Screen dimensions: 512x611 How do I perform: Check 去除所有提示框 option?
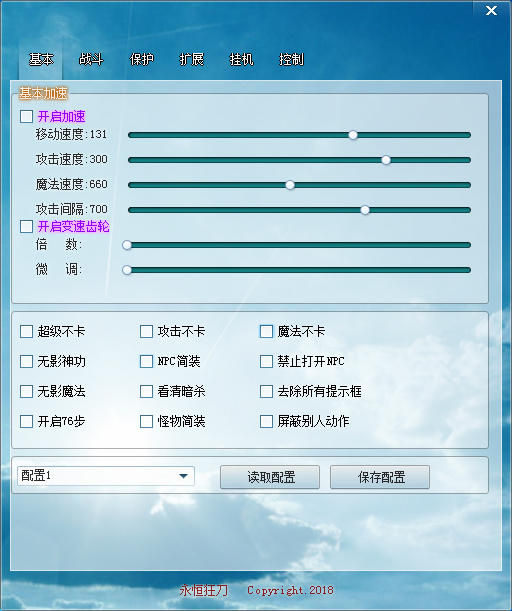tap(266, 392)
